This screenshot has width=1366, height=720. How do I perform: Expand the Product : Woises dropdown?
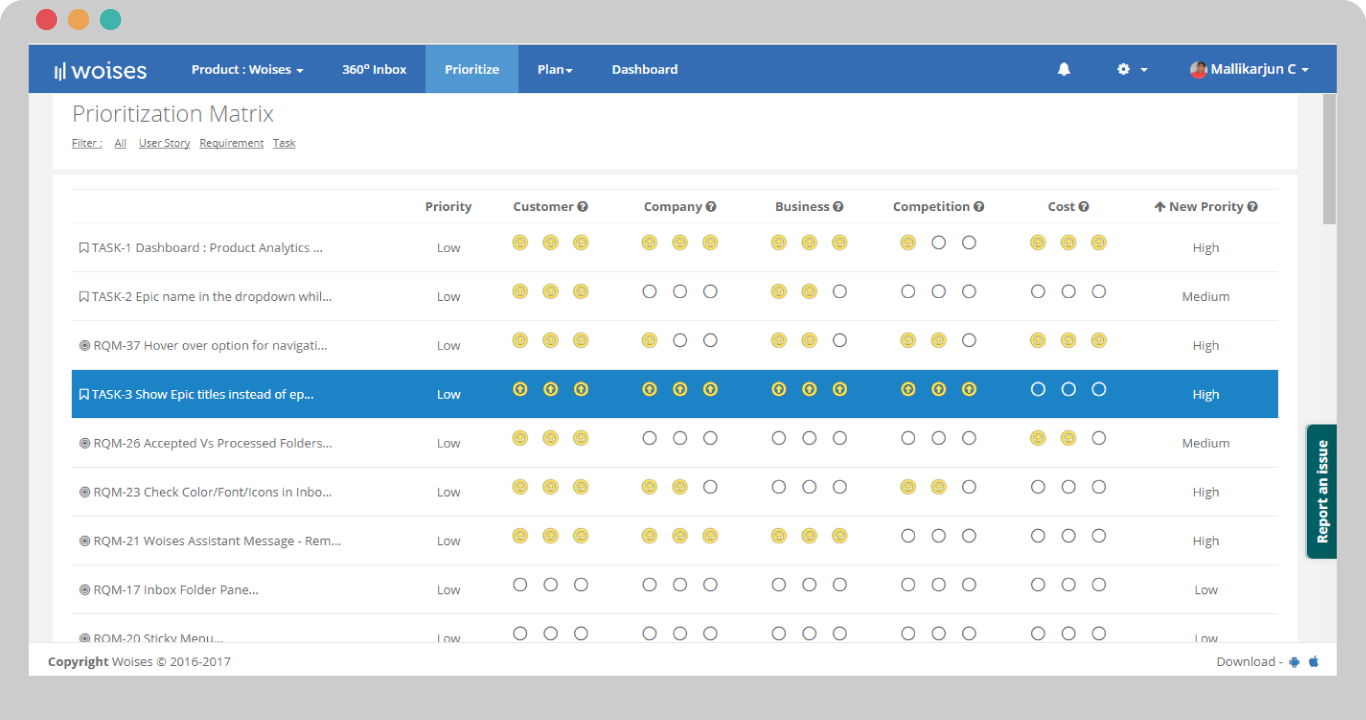pyautogui.click(x=247, y=69)
